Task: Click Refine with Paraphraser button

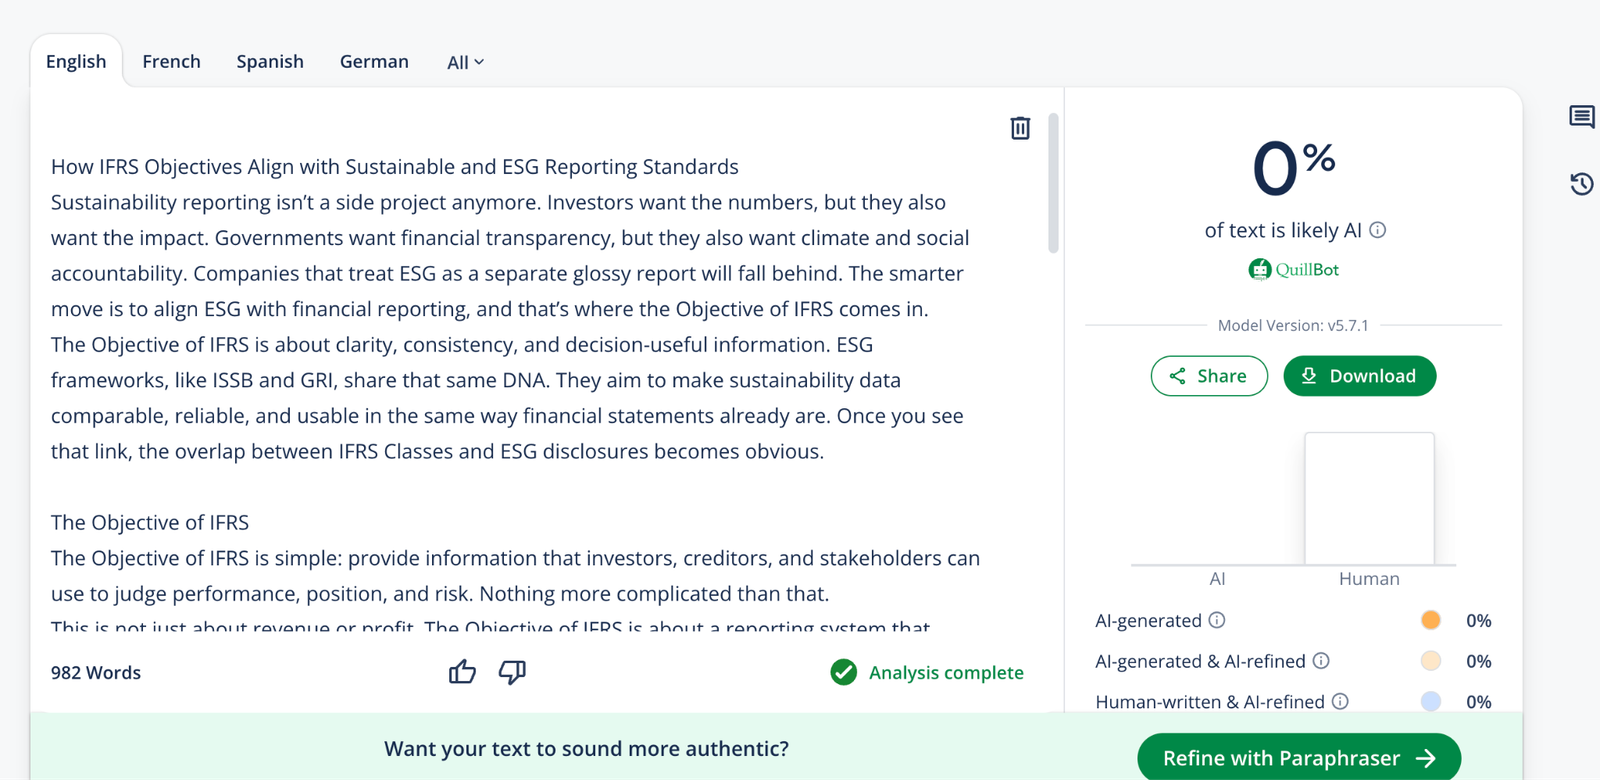Action: 1298,758
